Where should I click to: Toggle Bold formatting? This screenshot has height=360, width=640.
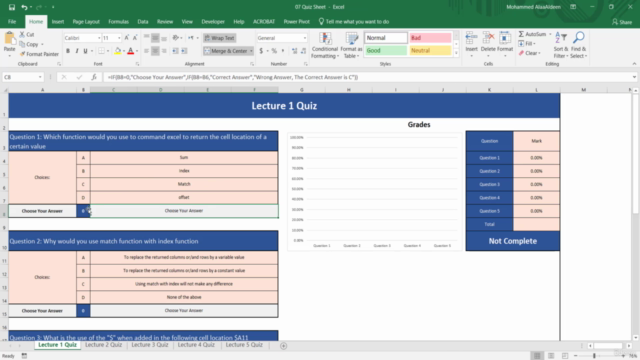(x=68, y=51)
